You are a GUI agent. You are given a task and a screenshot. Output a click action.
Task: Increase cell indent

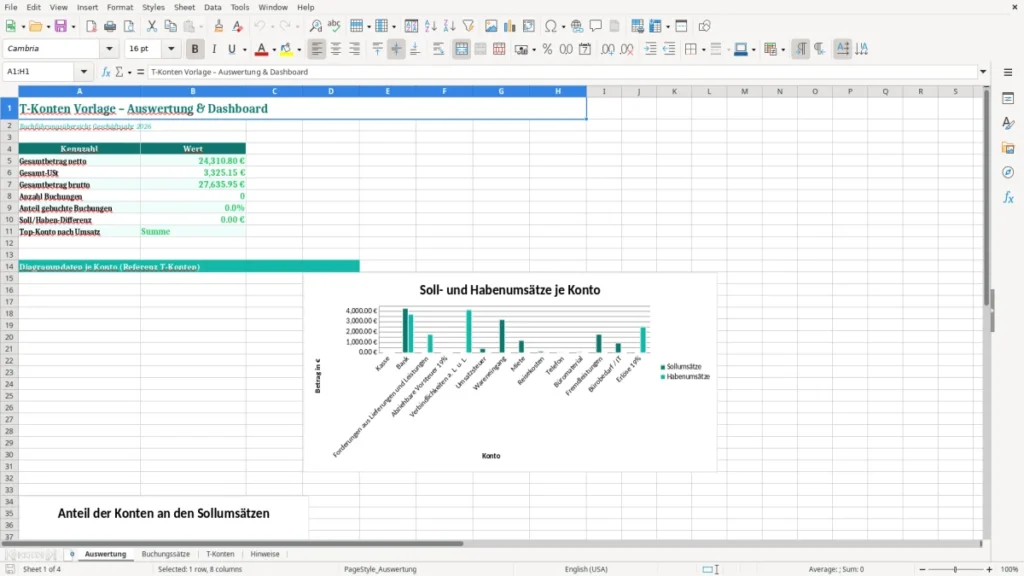coord(650,49)
